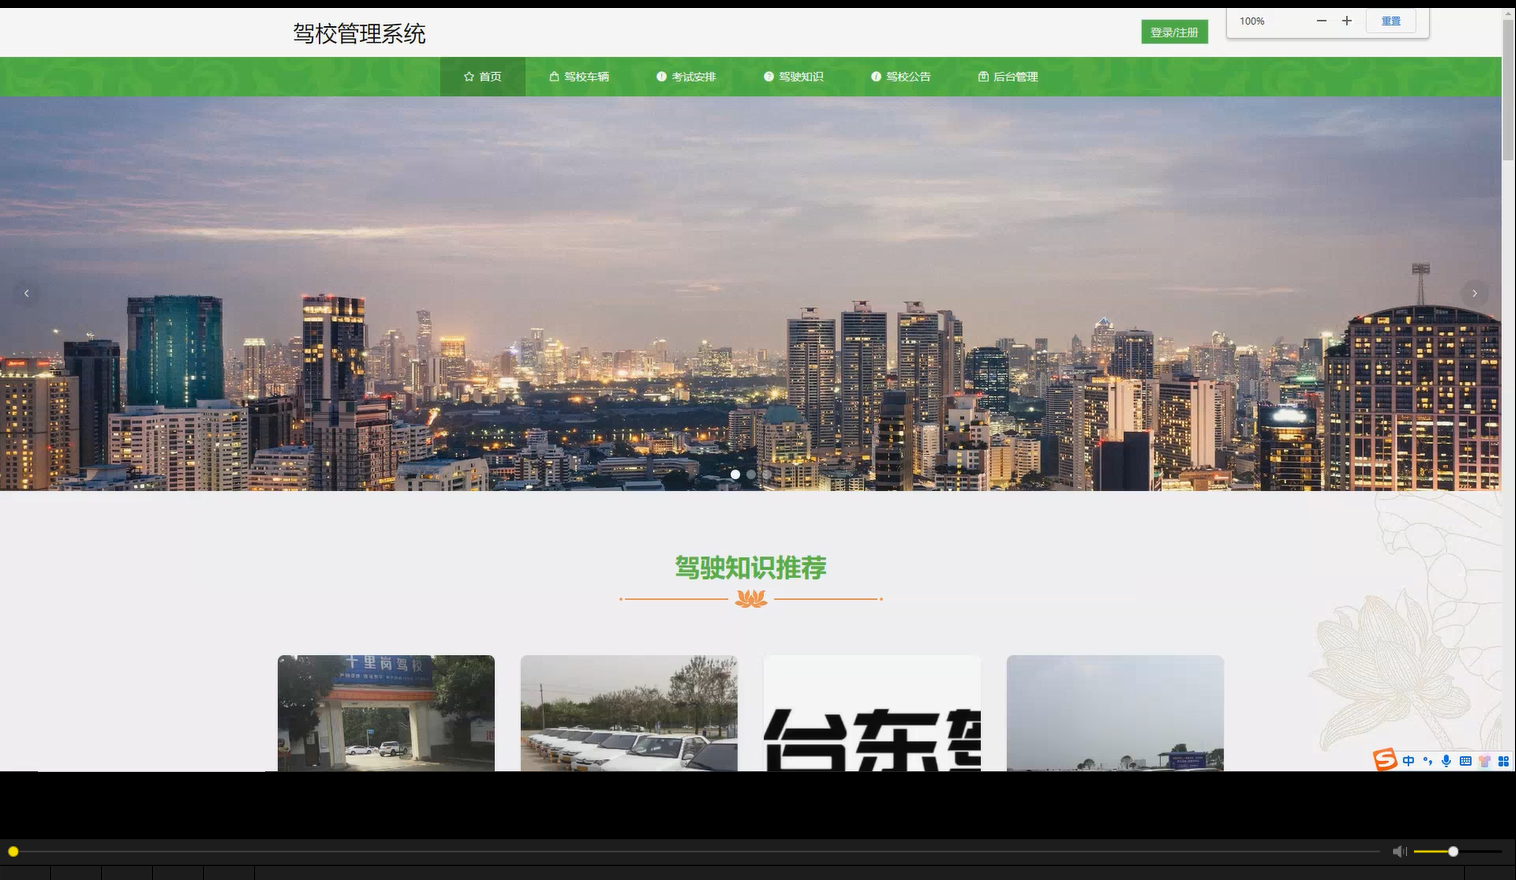The image size is (1516, 880).
Task: Click the Sogou voice input microphone icon
Action: 1445,761
